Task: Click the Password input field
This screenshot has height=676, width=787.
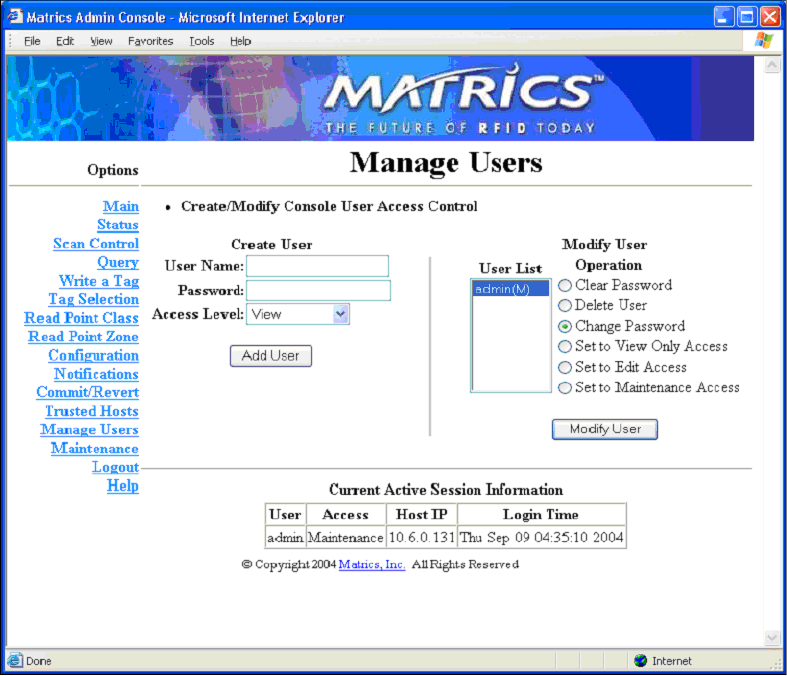Action: click(x=318, y=291)
